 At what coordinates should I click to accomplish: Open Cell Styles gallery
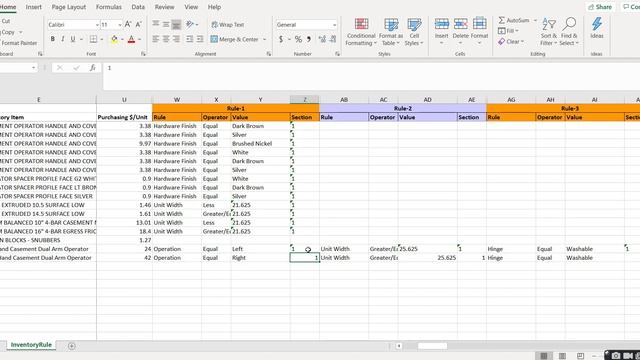coord(414,32)
